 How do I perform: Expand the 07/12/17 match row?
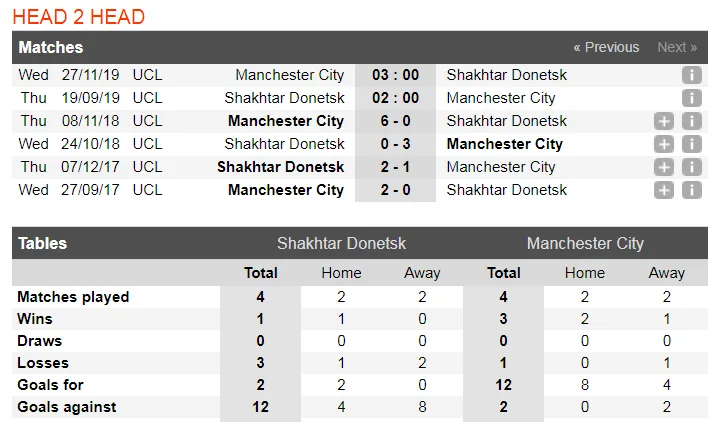[x=664, y=167]
